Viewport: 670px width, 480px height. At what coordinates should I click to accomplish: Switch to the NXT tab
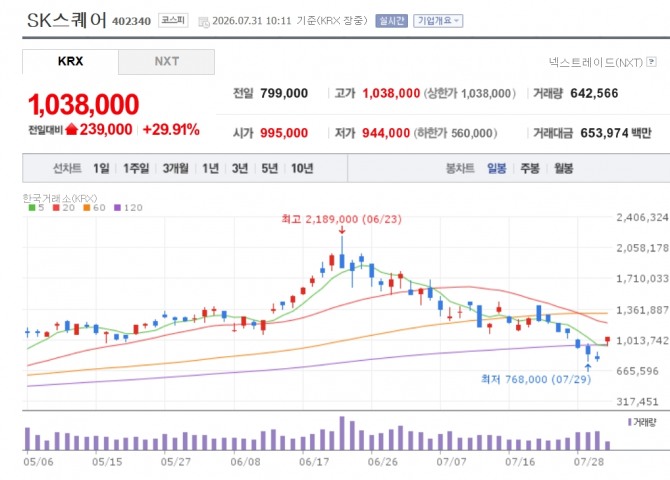pos(167,62)
